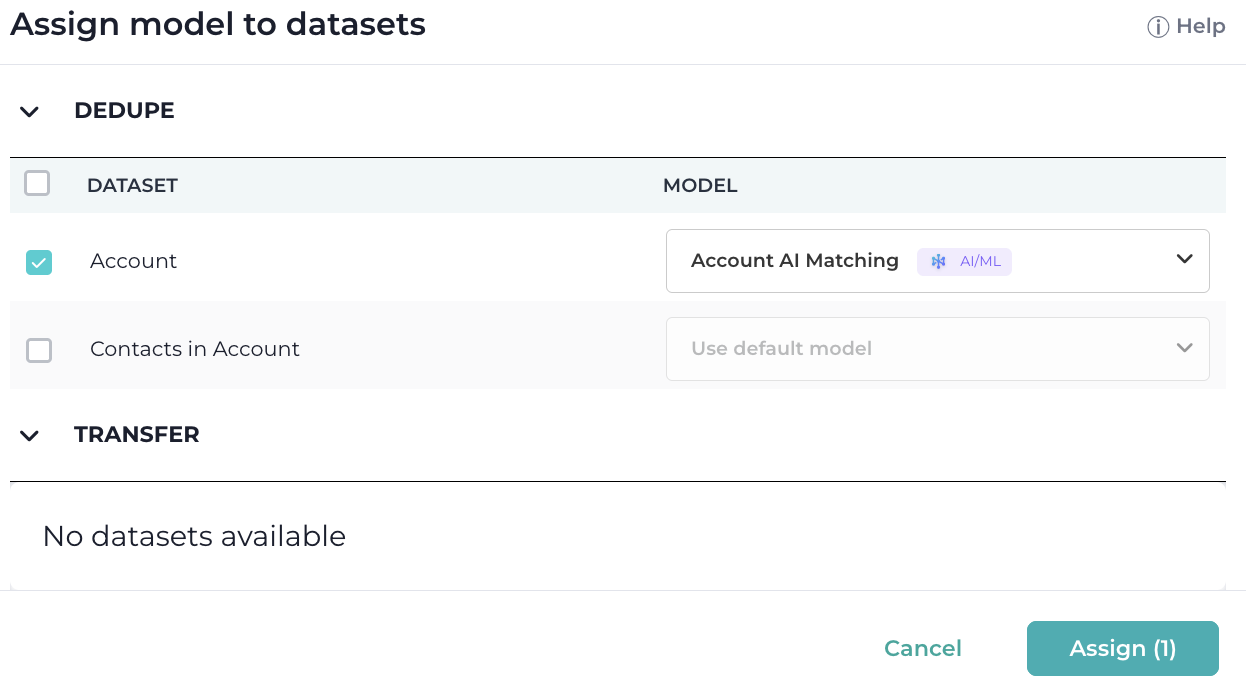Check the Contacts in Account checkbox
The image size is (1246, 686).
[39, 350]
